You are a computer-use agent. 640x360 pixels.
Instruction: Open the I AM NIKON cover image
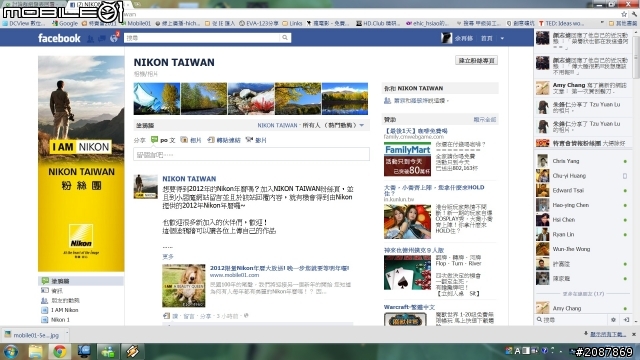(81, 164)
